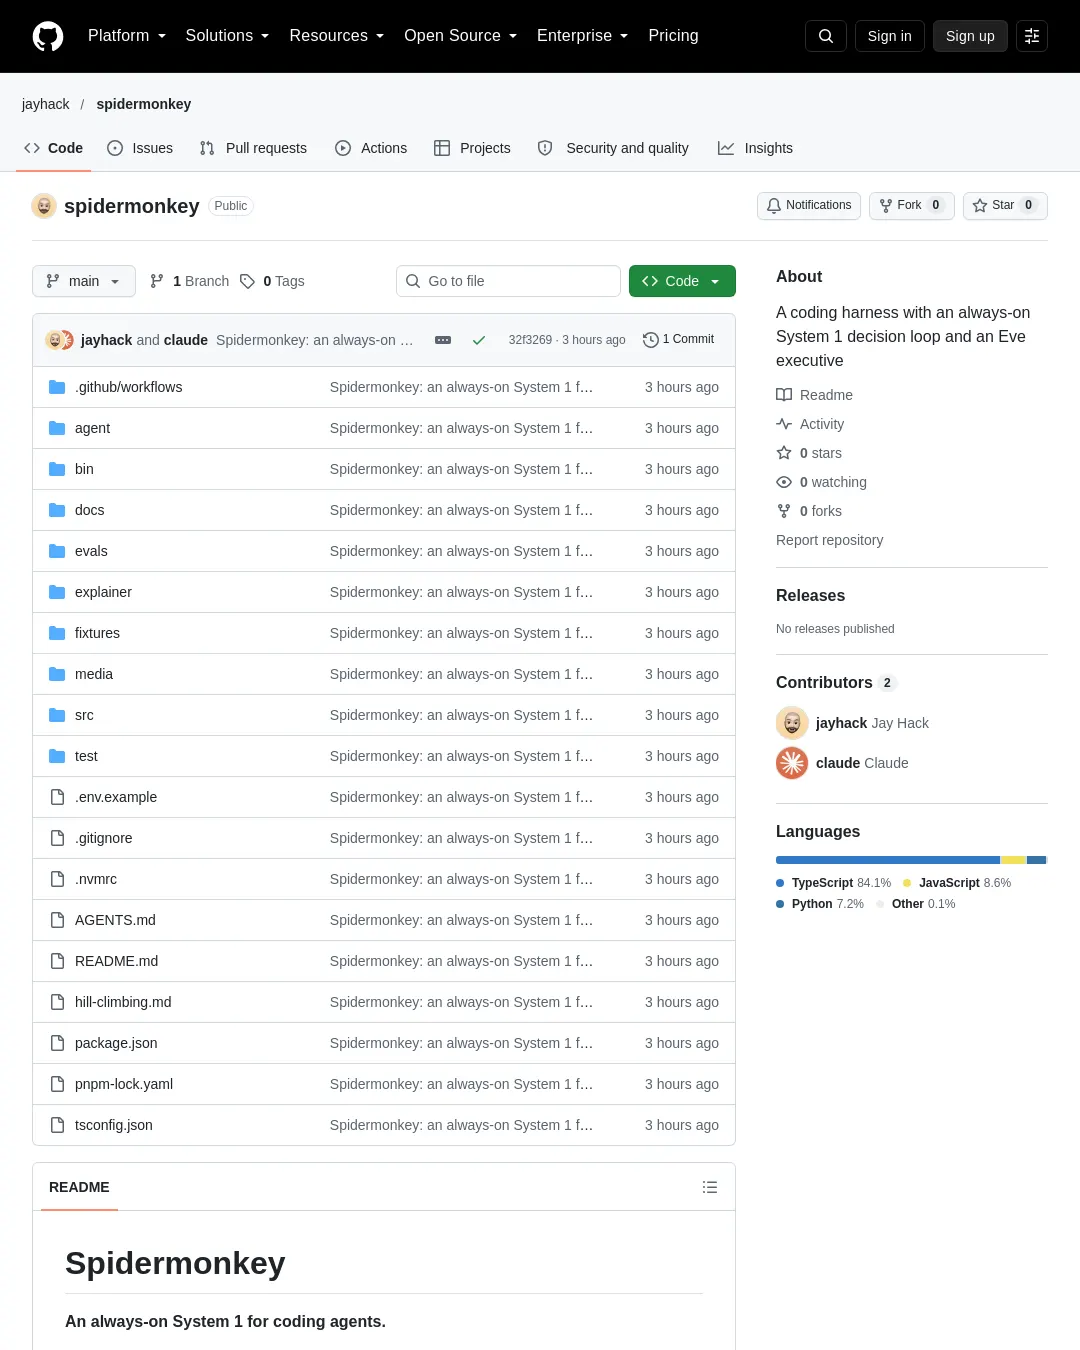Click the green check status icon
The height and width of the screenshot is (1350, 1080).
click(x=479, y=340)
